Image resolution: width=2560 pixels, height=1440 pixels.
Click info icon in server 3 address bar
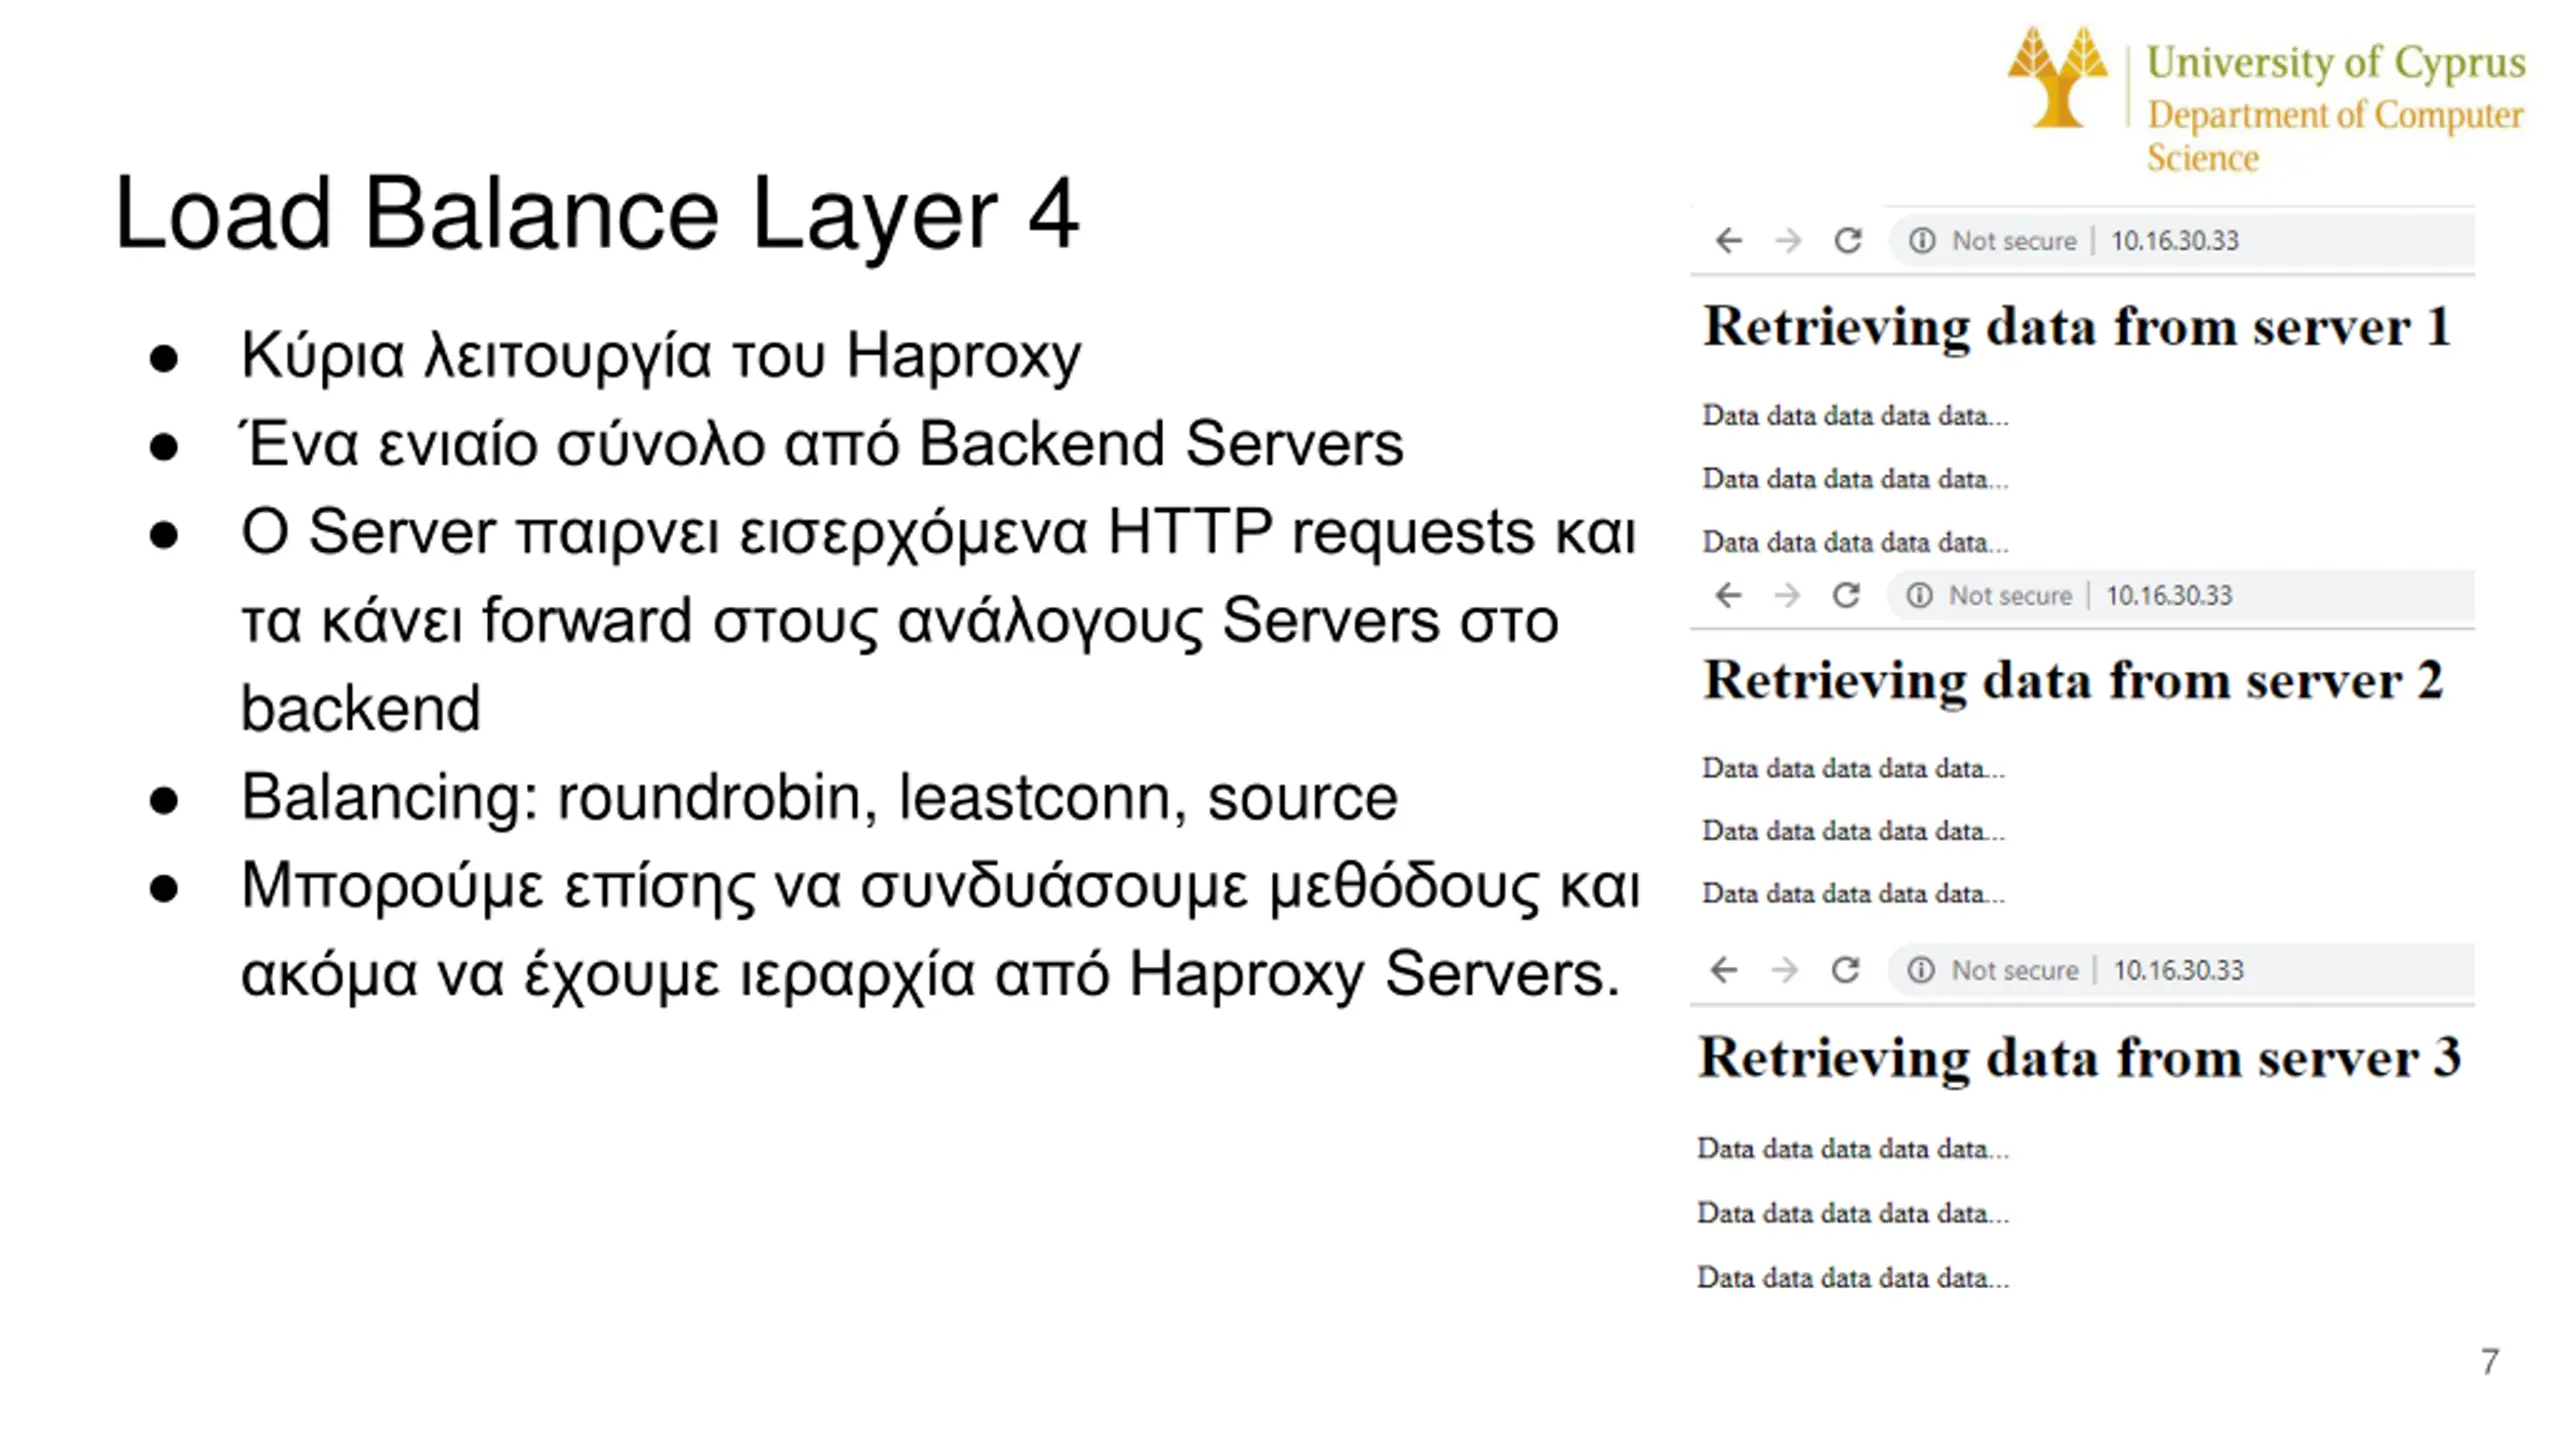1921,970
